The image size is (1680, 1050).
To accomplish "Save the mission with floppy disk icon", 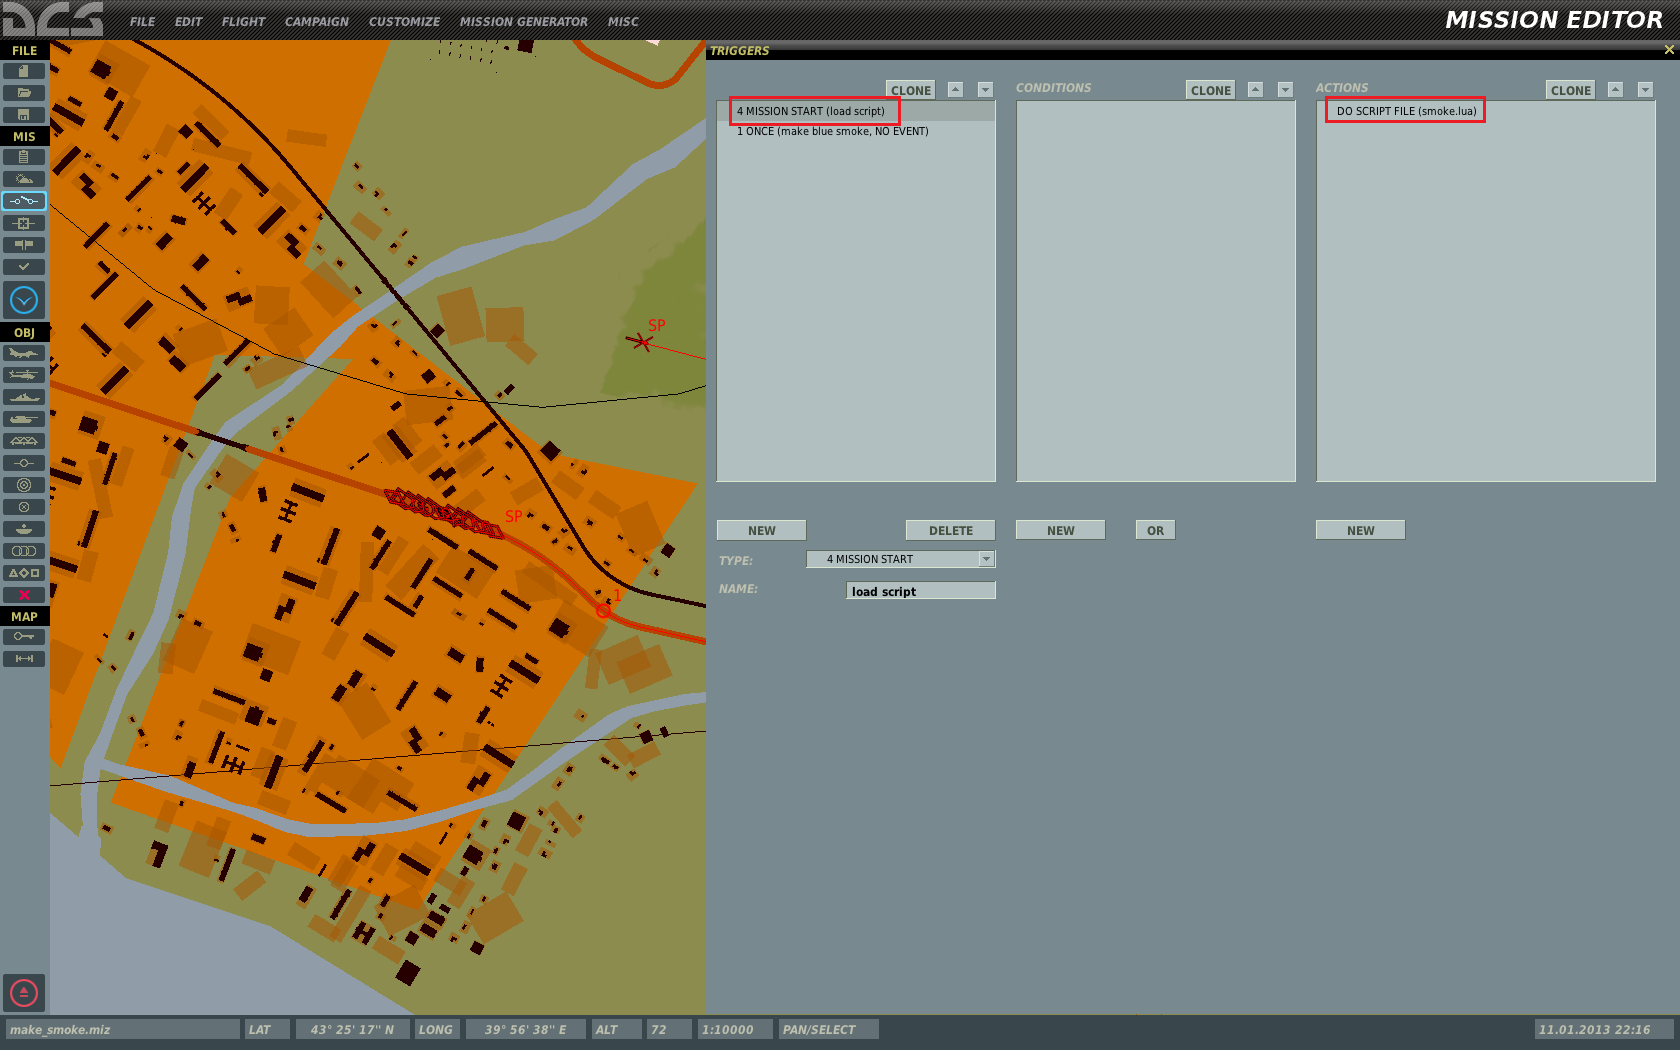I will 24,115.
